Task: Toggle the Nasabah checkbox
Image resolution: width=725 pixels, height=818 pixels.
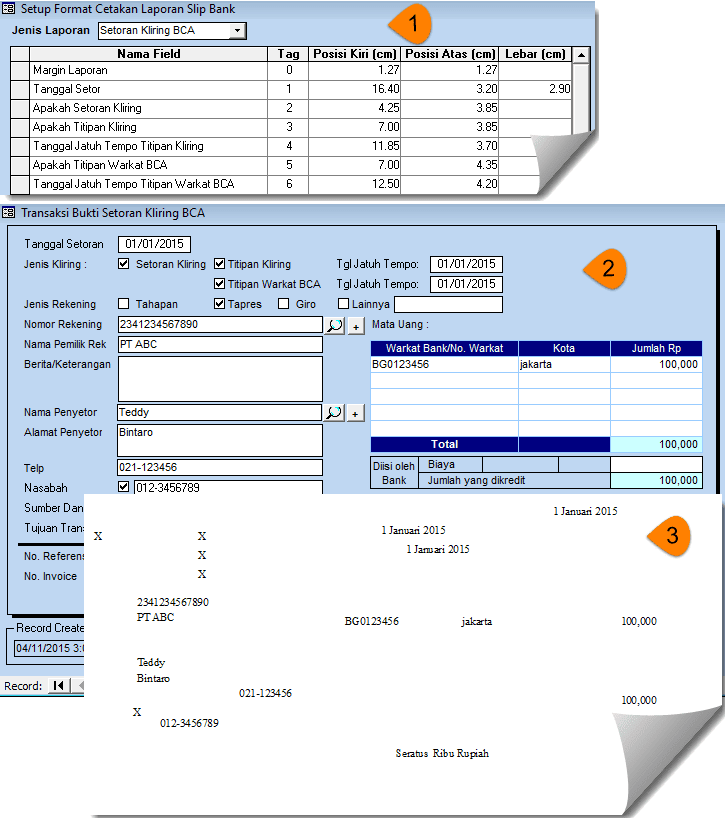Action: click(x=124, y=487)
